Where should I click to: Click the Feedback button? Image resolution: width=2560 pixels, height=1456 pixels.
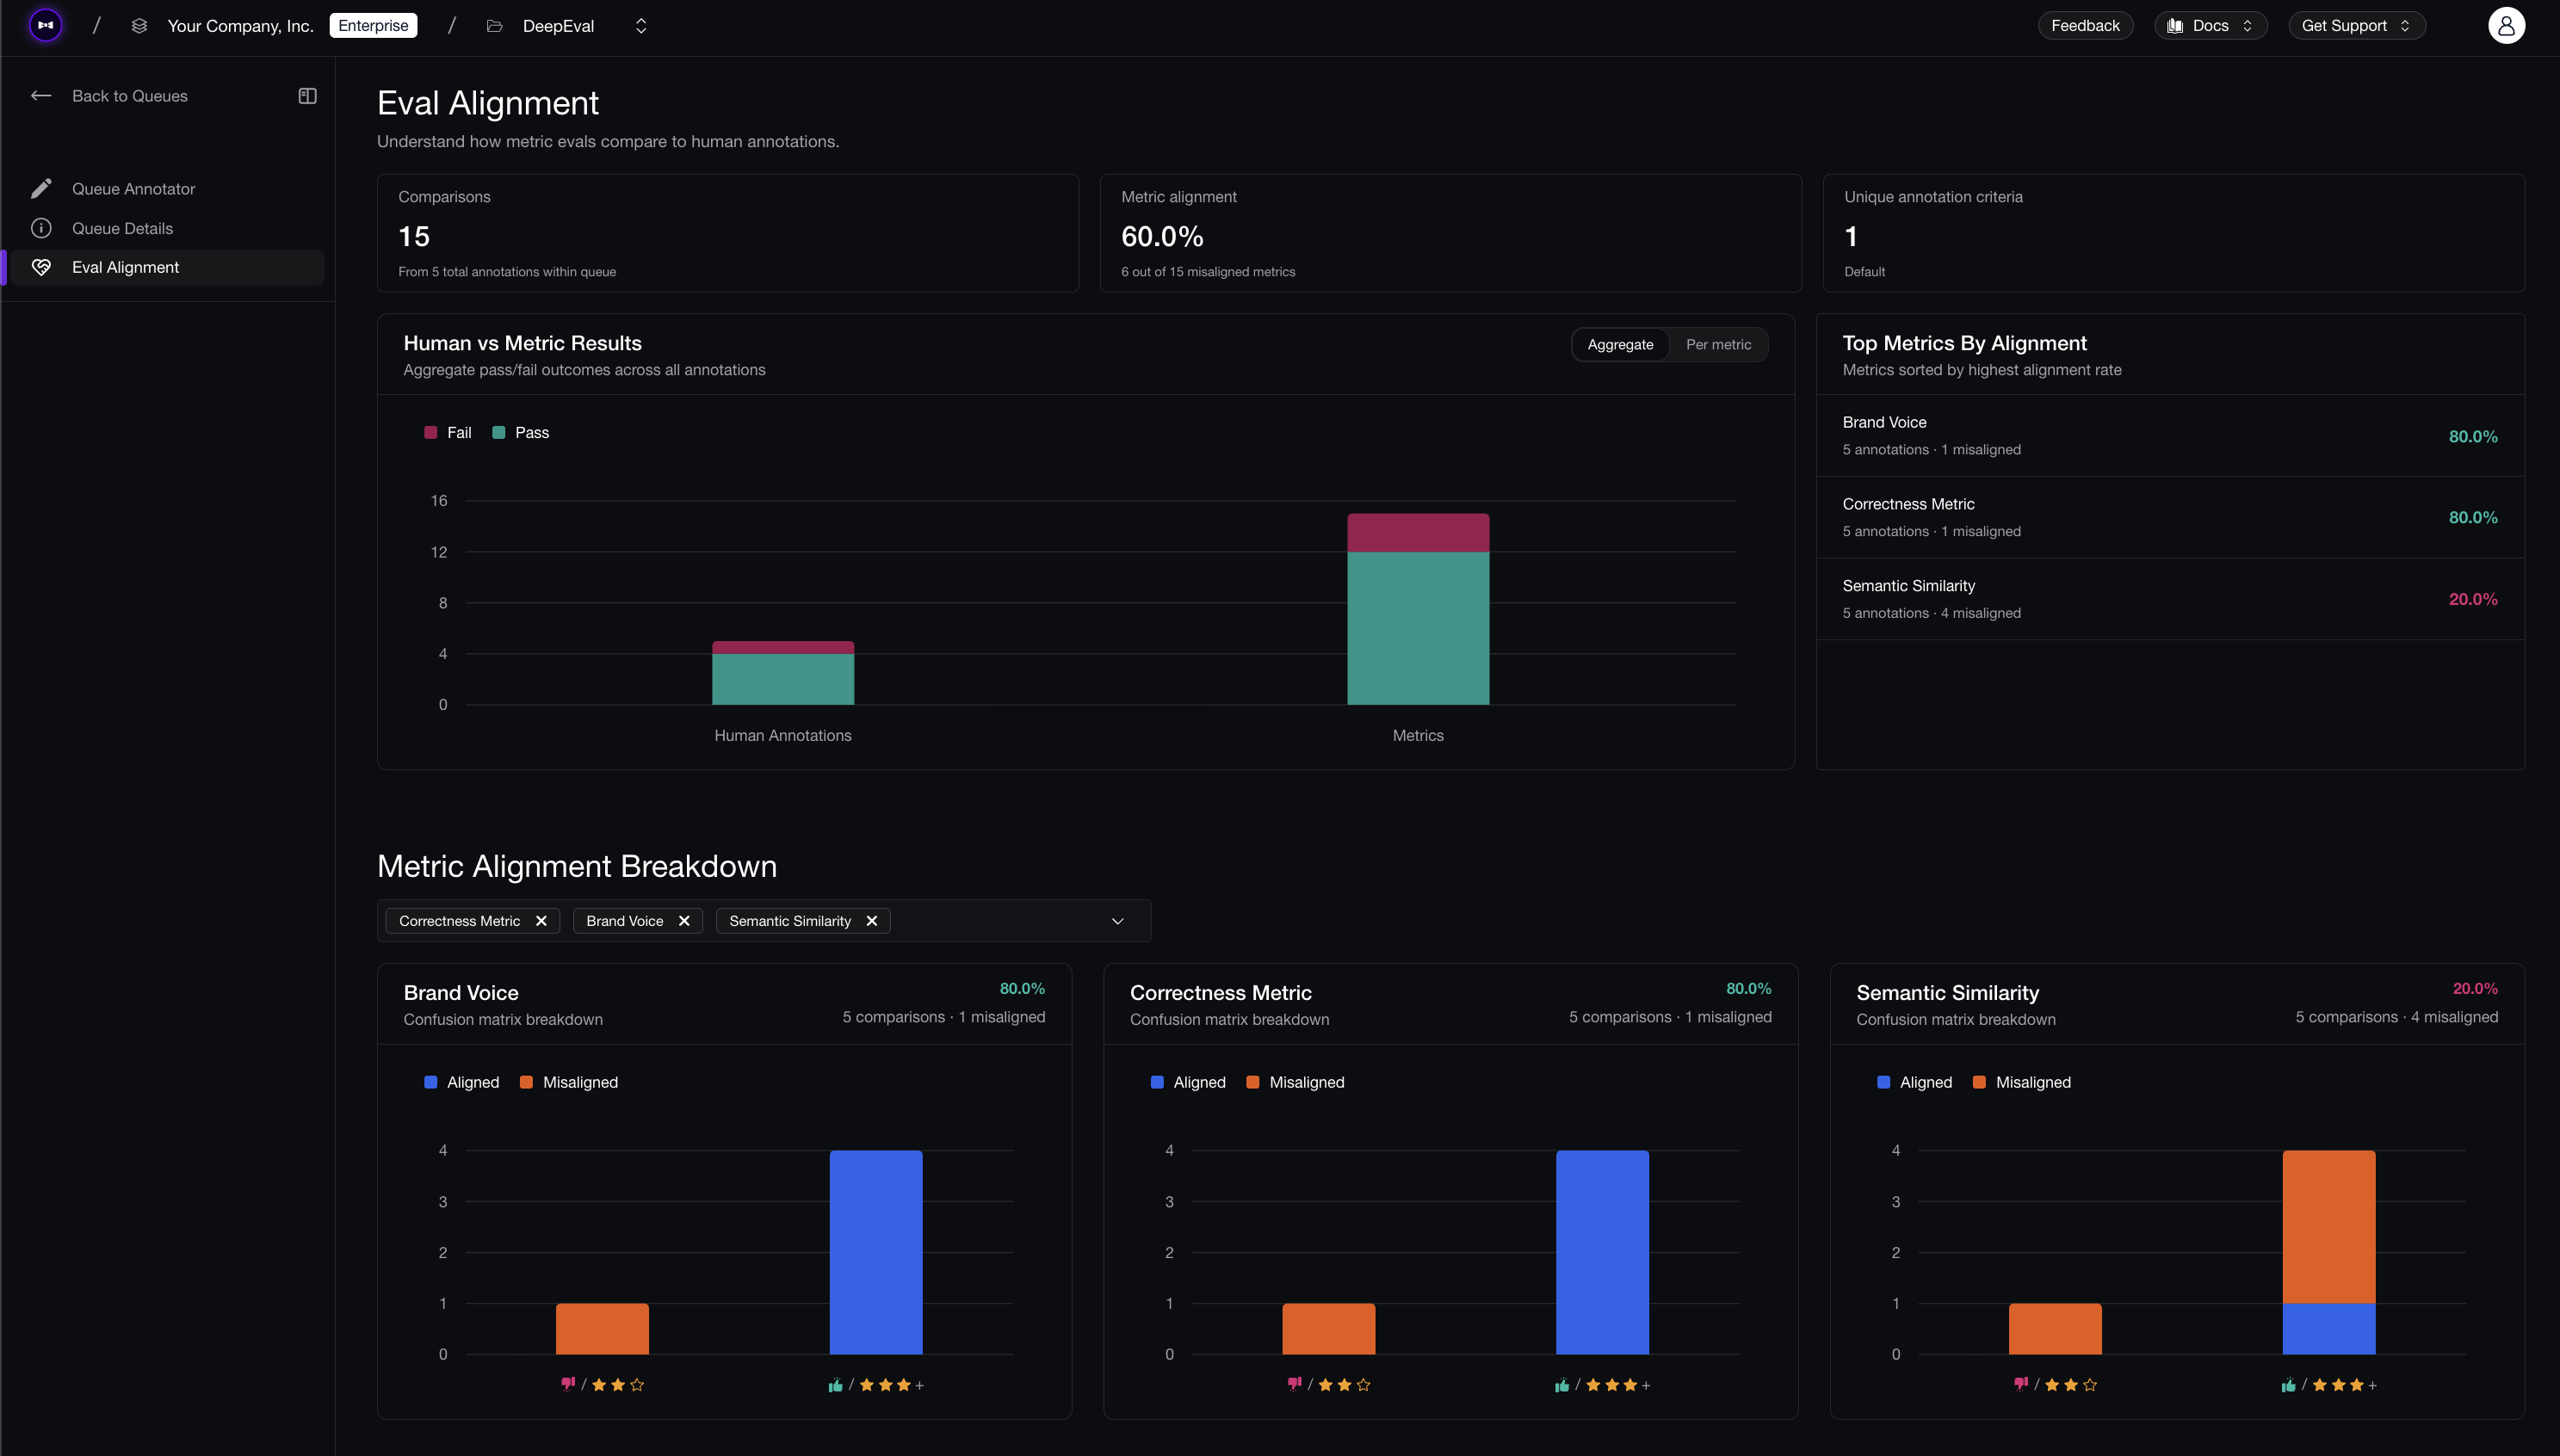point(2085,25)
